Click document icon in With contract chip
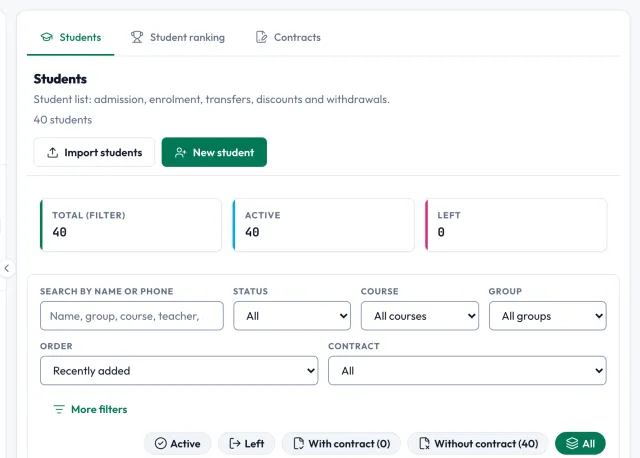Viewport: 640px width, 458px height. click(299, 444)
